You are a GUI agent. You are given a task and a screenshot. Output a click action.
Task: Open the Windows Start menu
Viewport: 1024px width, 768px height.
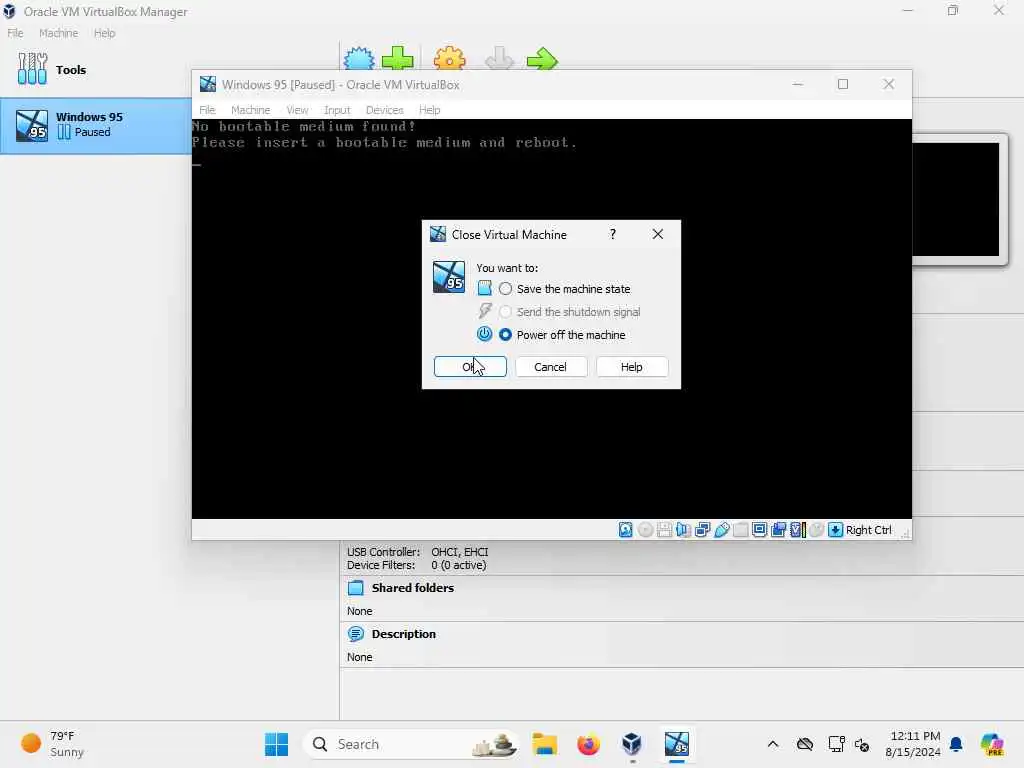(276, 744)
